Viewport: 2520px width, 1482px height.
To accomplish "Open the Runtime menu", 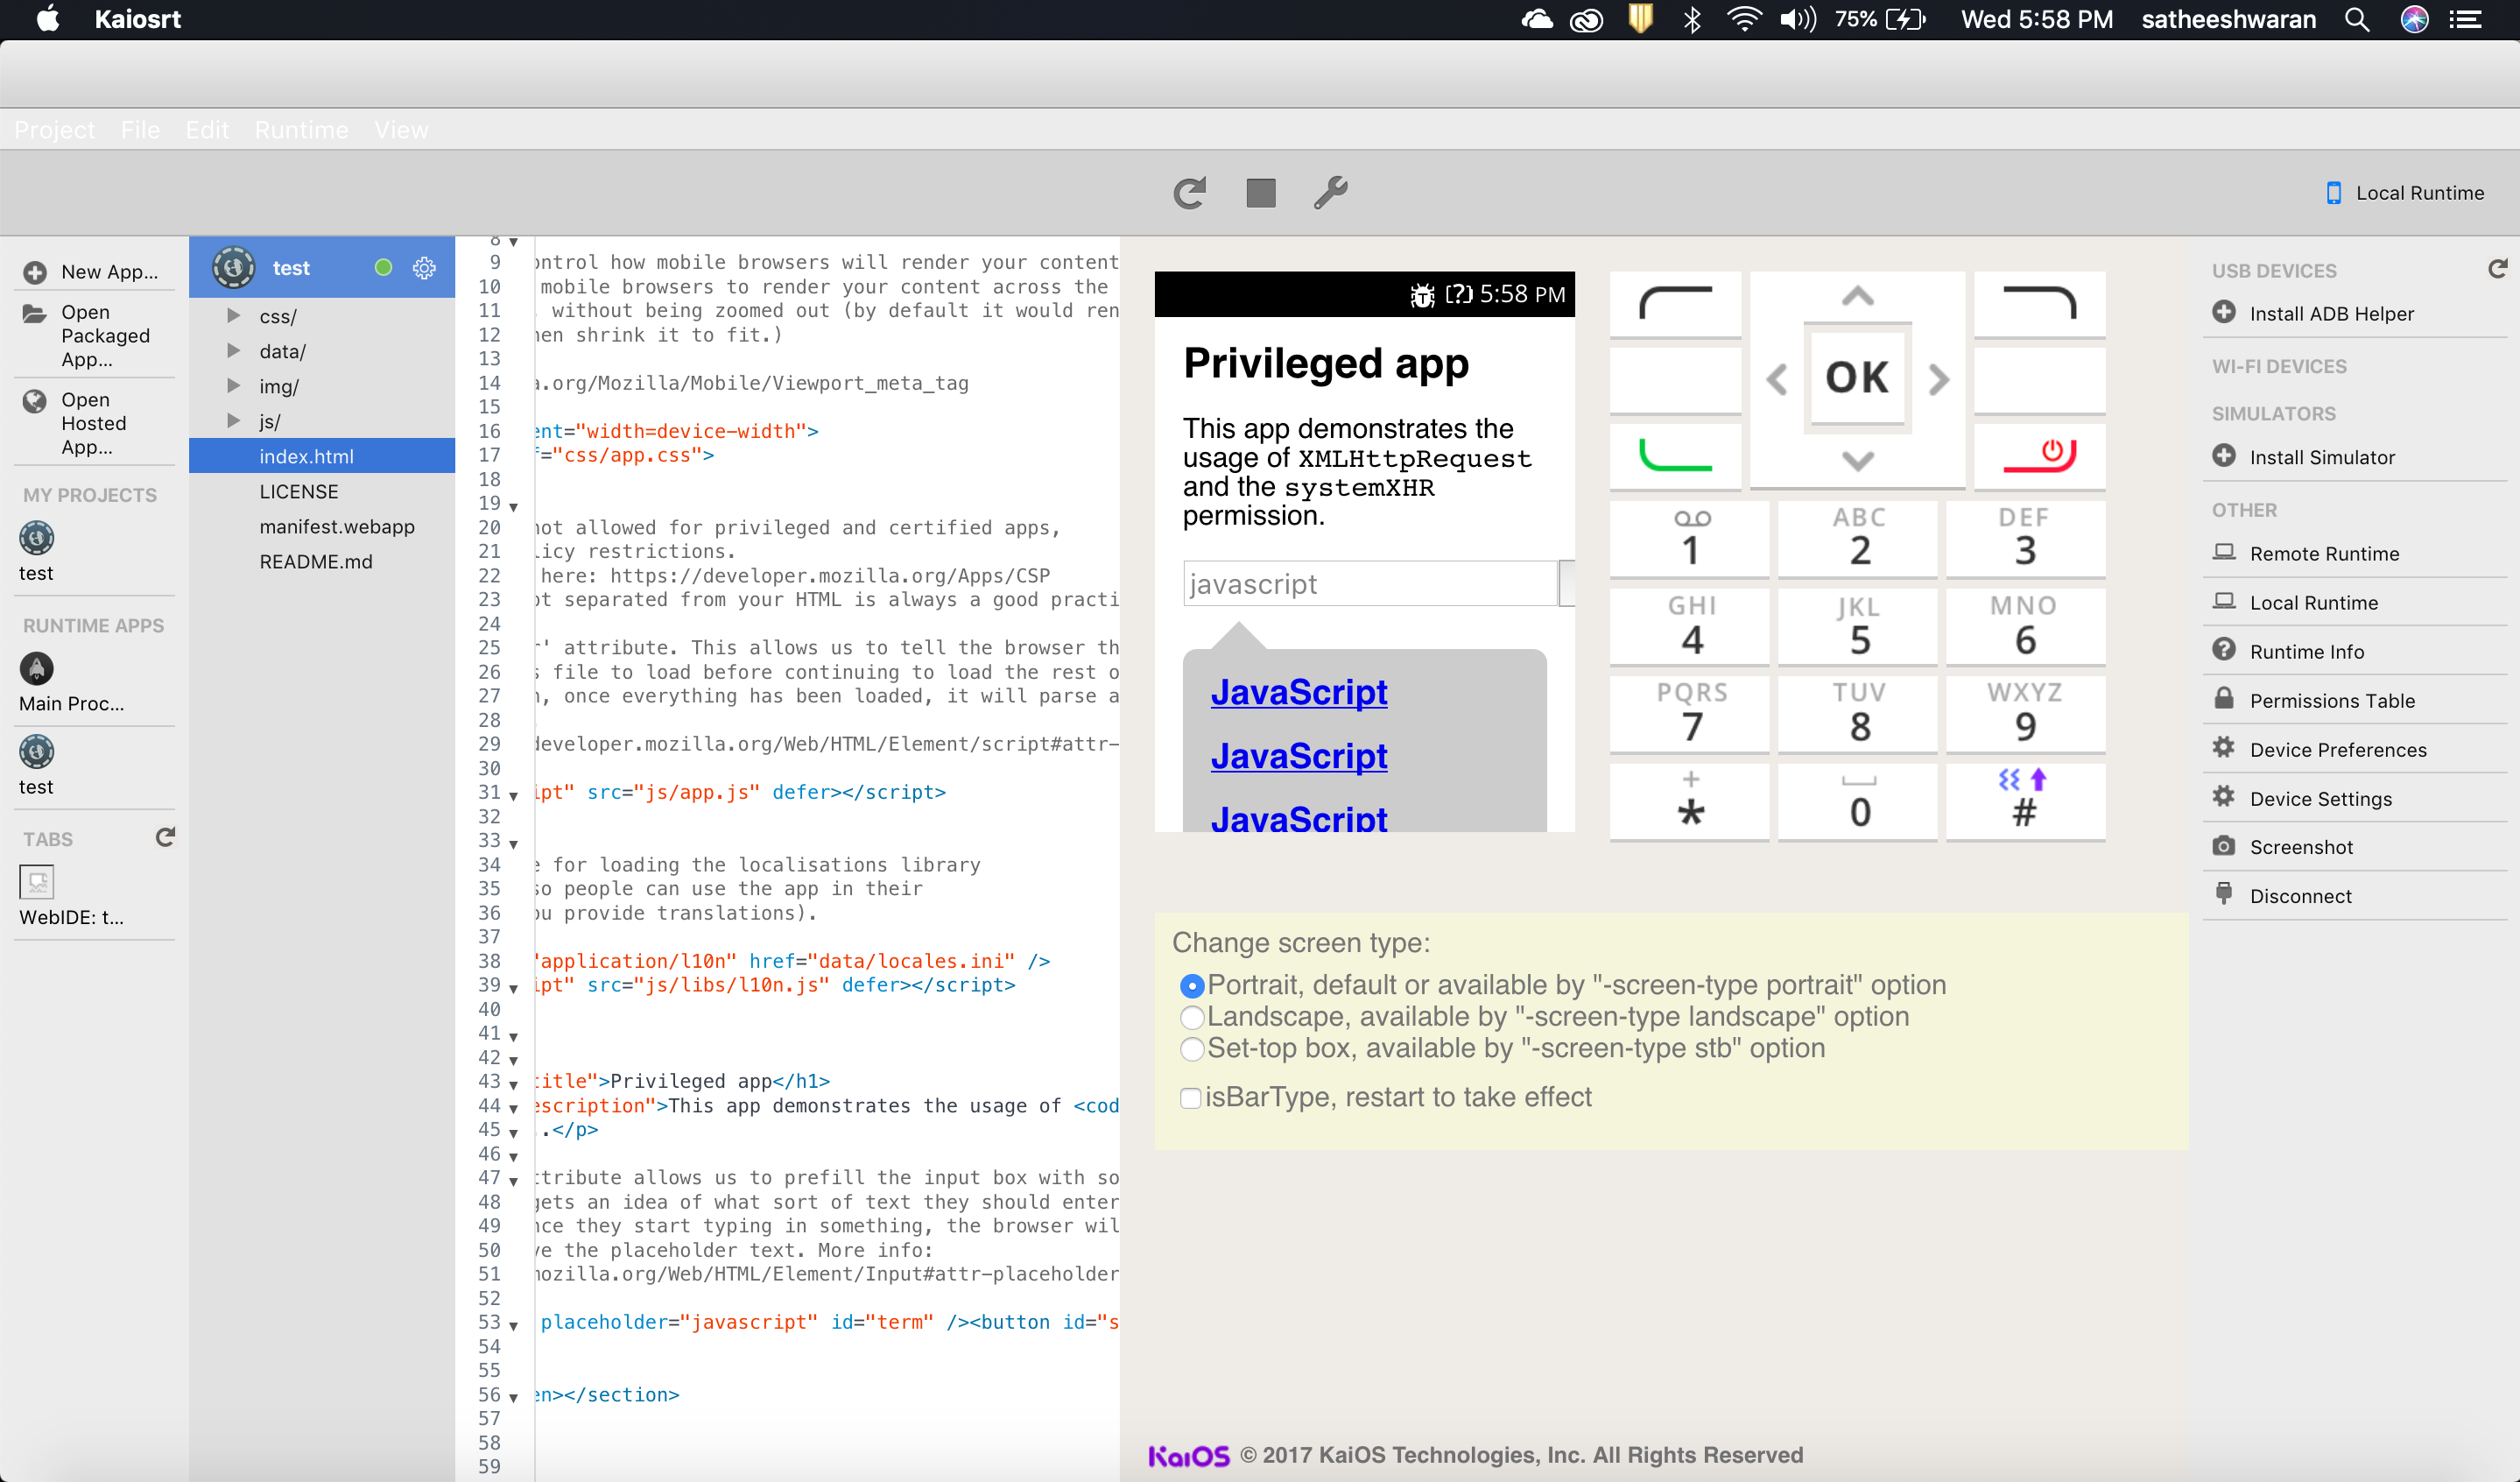I will [x=301, y=130].
